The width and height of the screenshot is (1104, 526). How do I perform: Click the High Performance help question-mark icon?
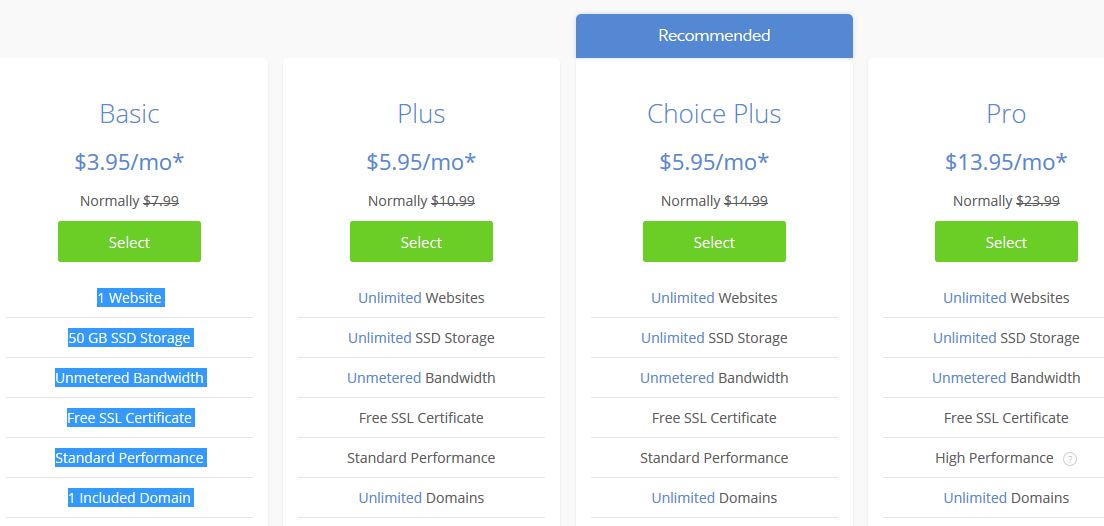tap(1070, 458)
